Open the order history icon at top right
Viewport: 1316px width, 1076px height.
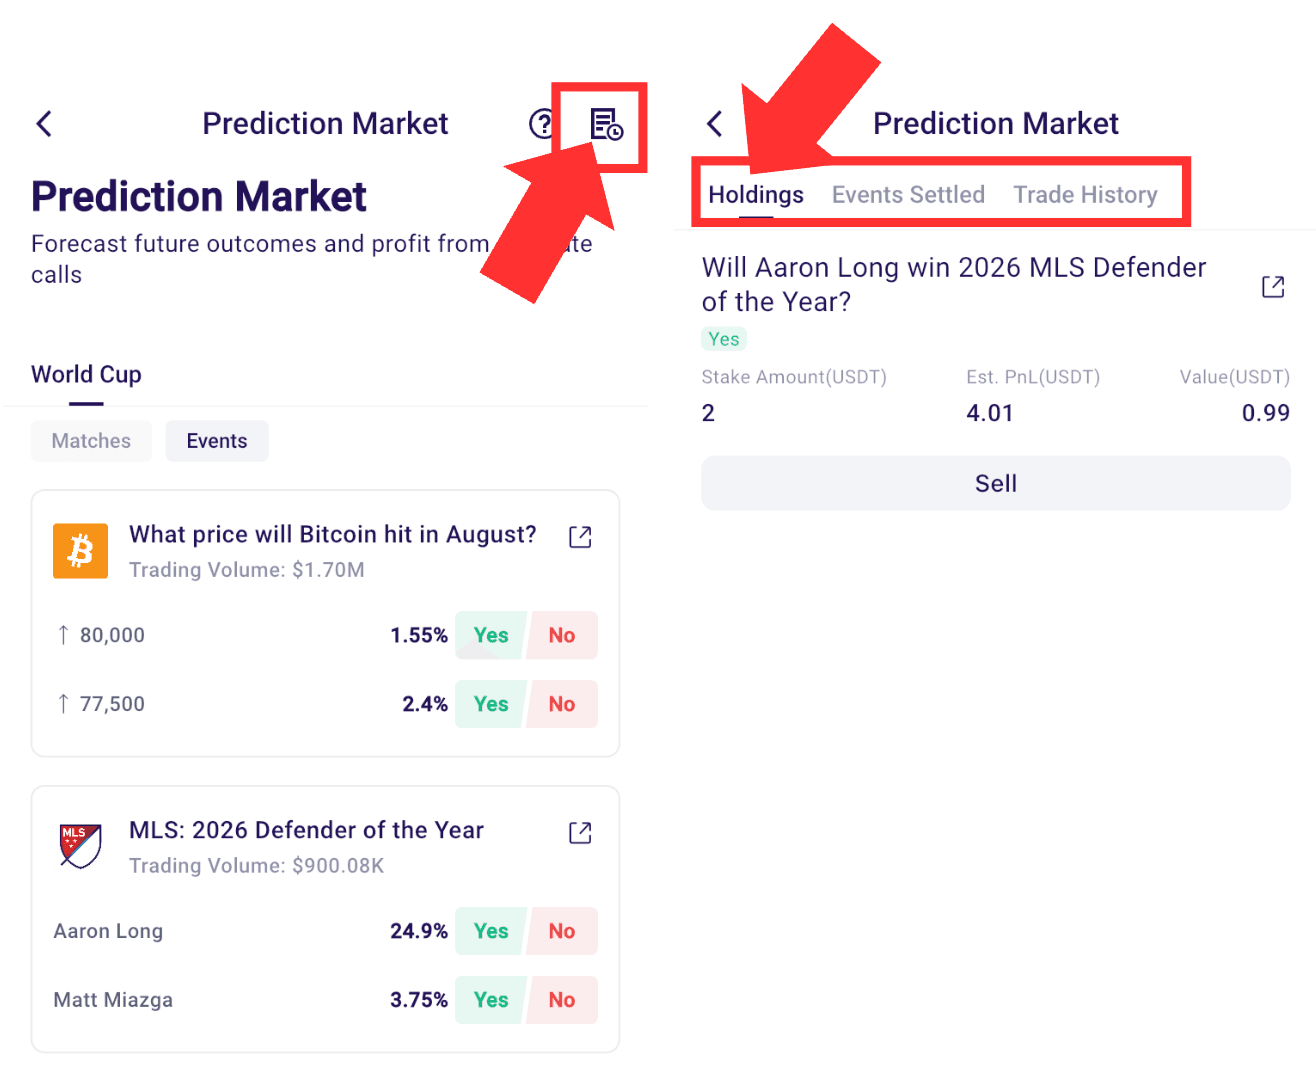click(606, 124)
